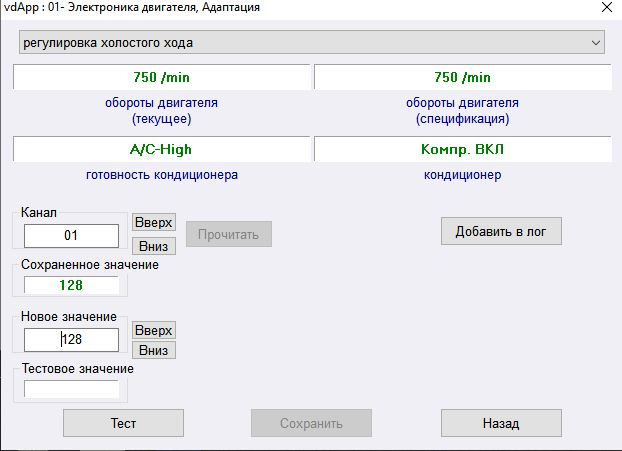Click the 'Сохраненное значение' field showing 128
This screenshot has height=451, width=622.
coord(71,285)
